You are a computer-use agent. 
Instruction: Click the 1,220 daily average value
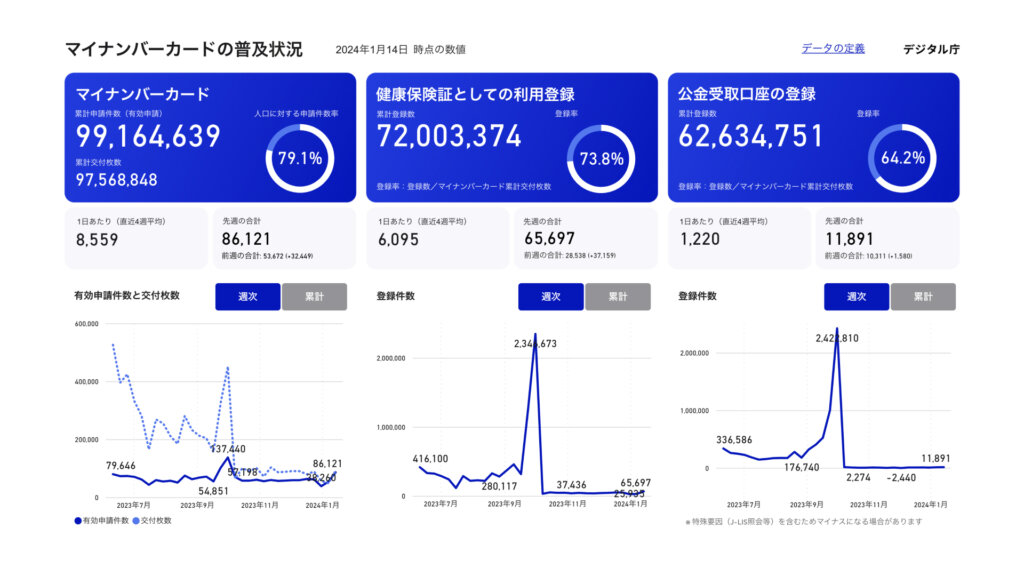pos(699,240)
